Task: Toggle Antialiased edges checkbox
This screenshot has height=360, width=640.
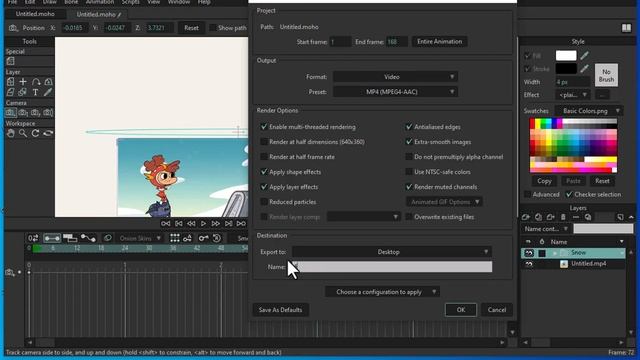Action: (x=409, y=127)
